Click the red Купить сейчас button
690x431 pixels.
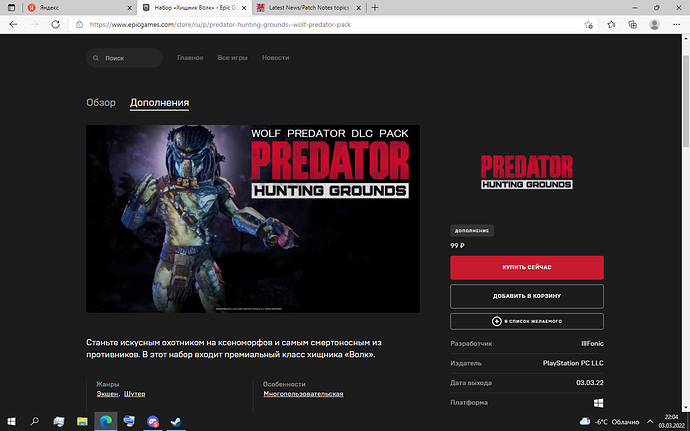[x=526, y=268]
